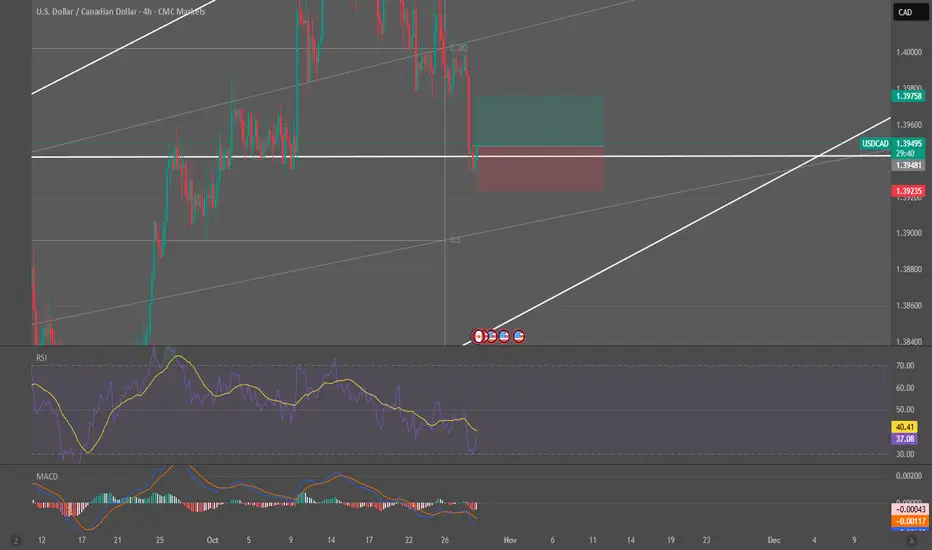The height and width of the screenshot is (550, 932).
Task: Select the yellow 40.41 RSI value label
Action: click(905, 427)
